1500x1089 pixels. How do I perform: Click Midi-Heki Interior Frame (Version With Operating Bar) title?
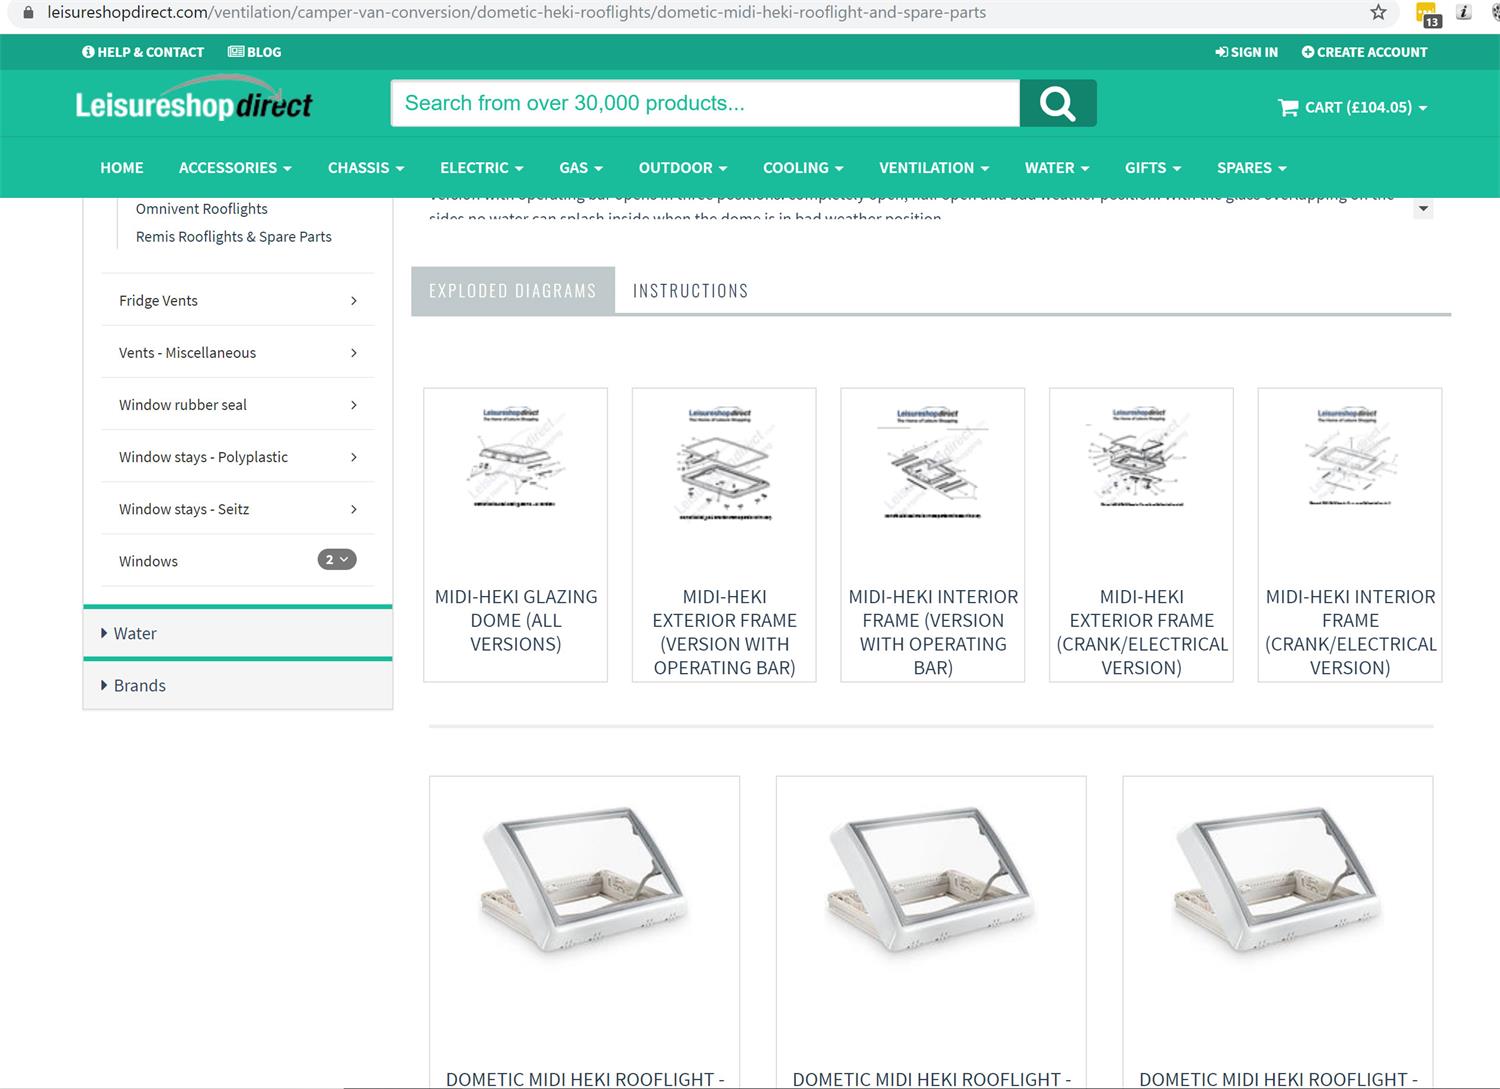[933, 632]
